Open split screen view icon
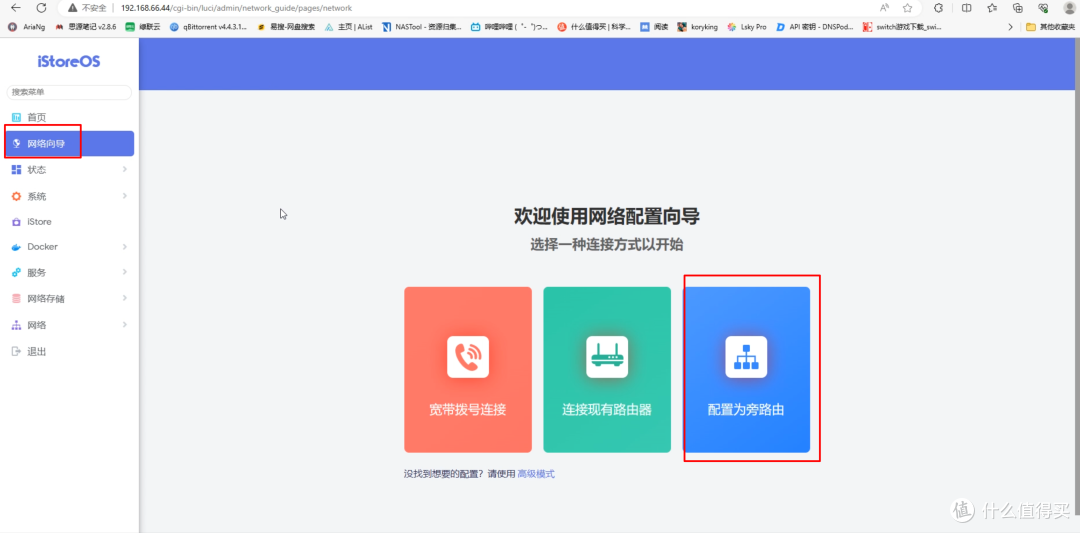The height and width of the screenshot is (533, 1080). pos(967,8)
